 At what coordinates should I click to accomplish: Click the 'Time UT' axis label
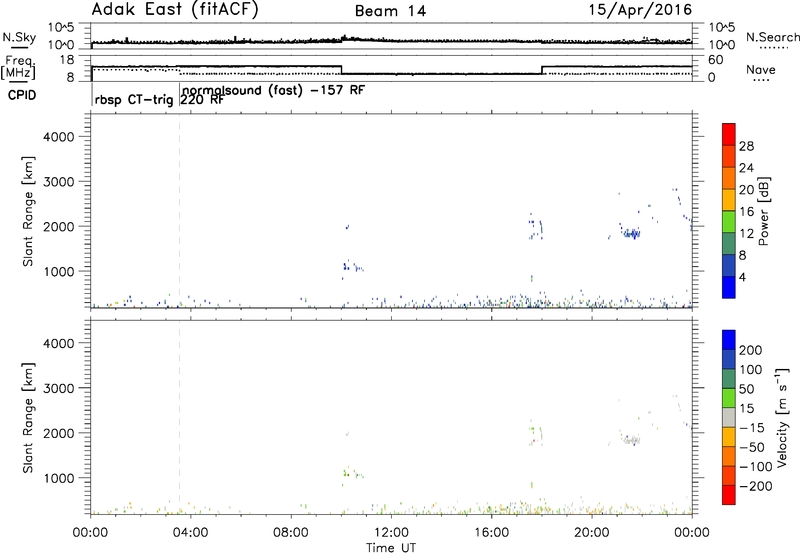coord(391,548)
